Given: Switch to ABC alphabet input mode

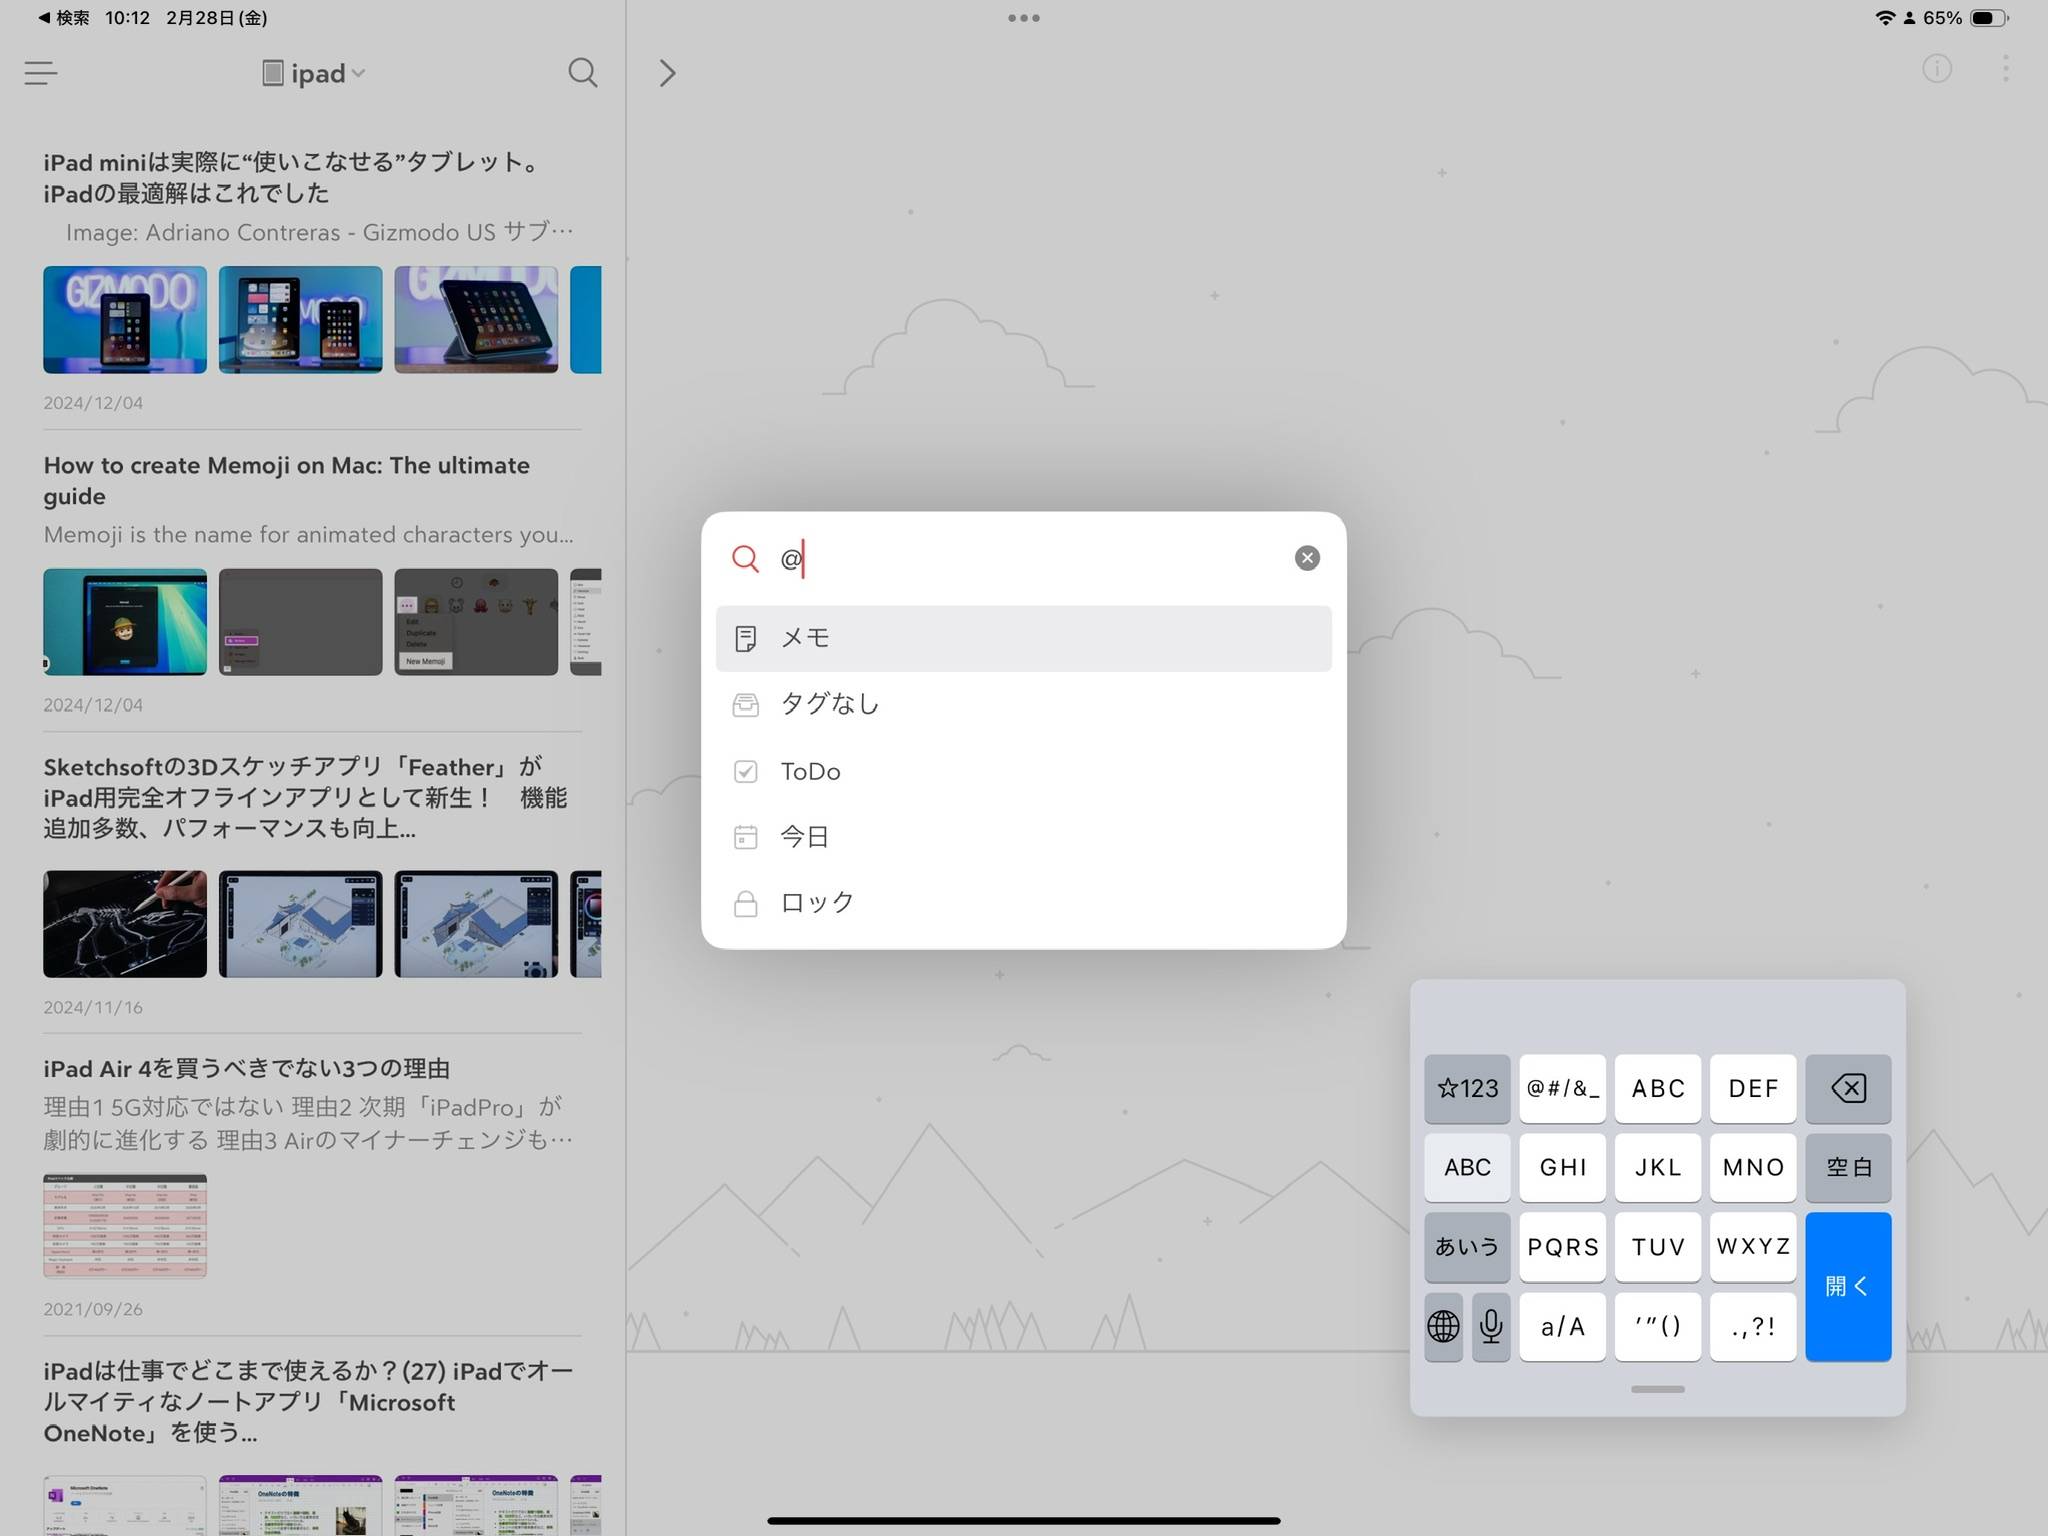Looking at the screenshot, I should [1467, 1167].
